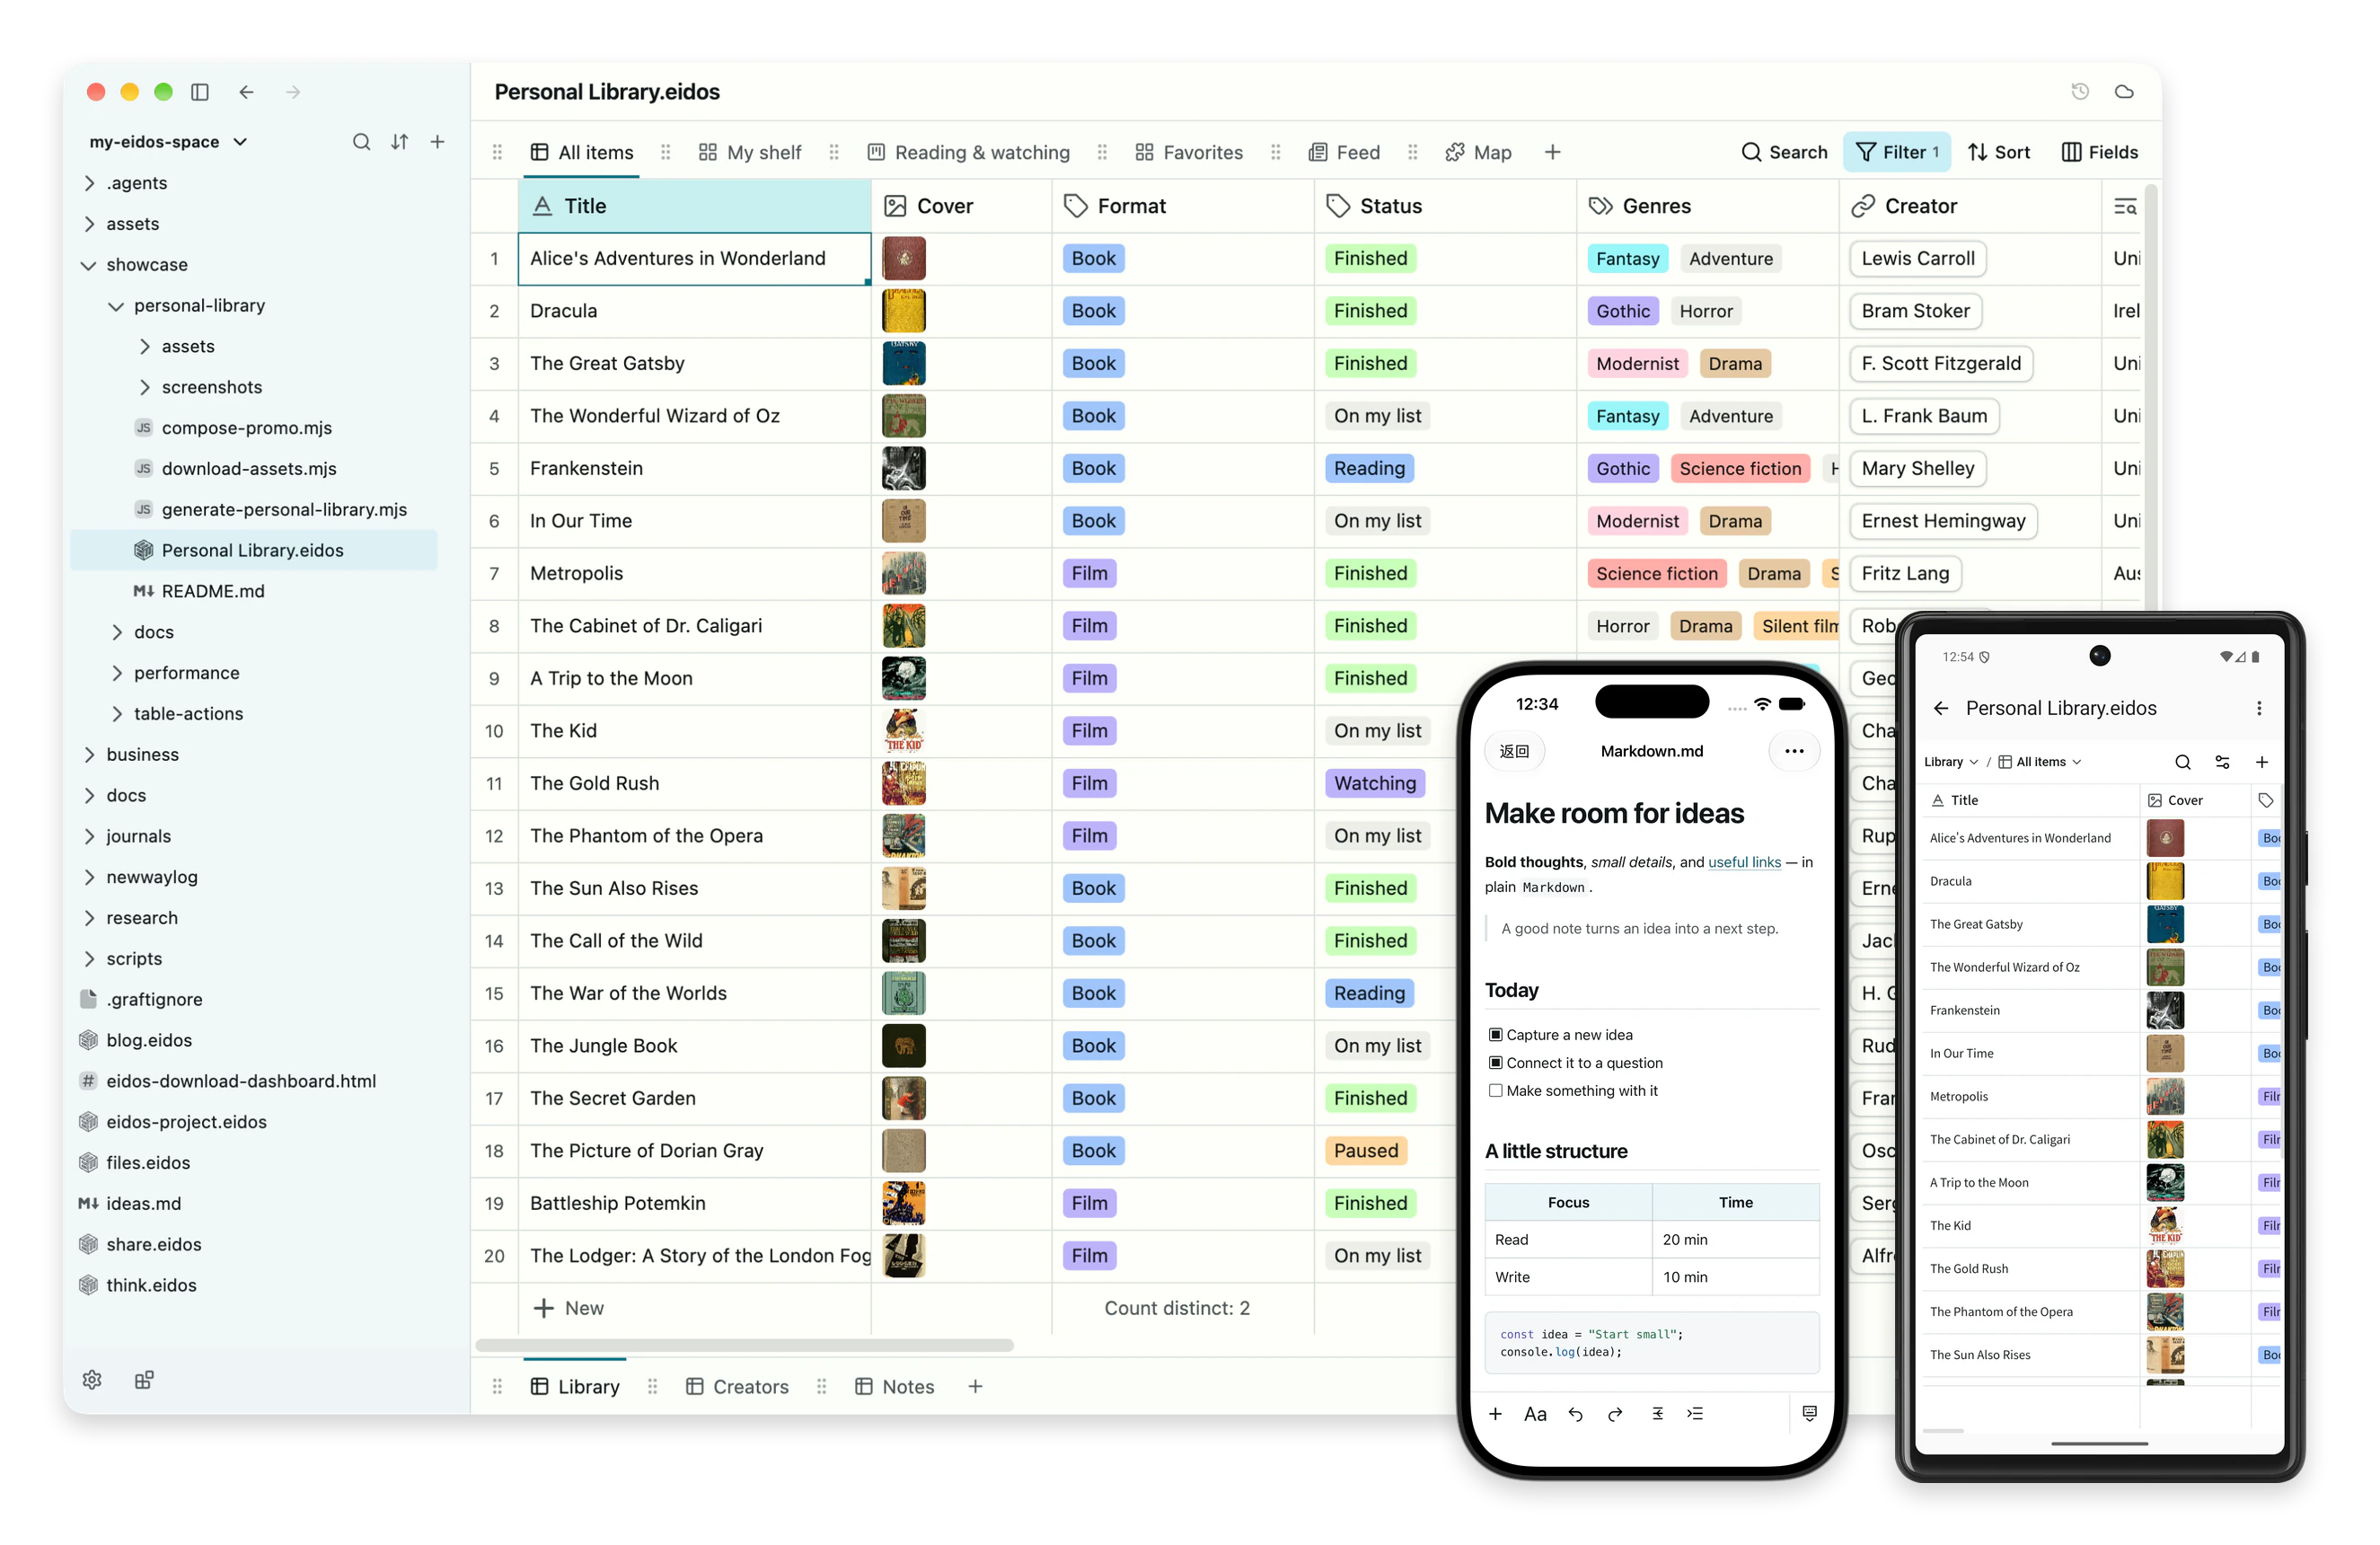Screen dimensions: 2380x1545
Task: Click the Search button in toolbar
Action: coord(1784,152)
